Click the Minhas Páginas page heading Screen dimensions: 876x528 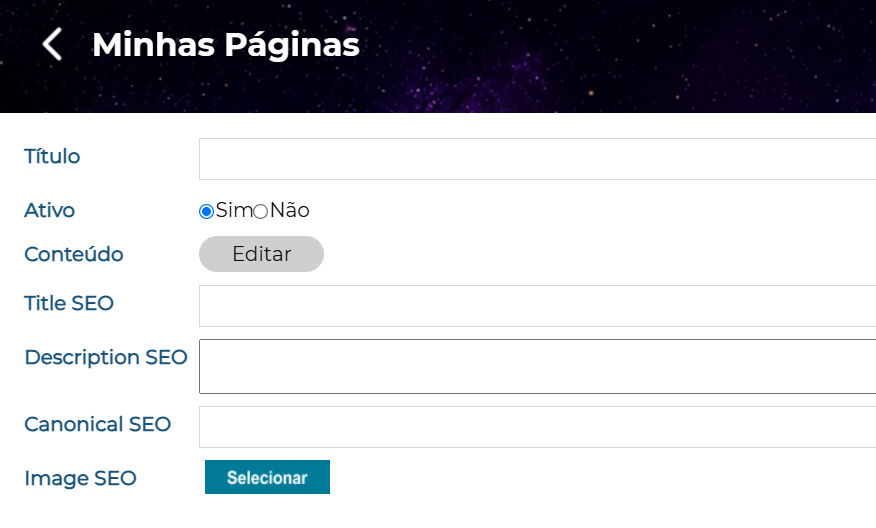[x=226, y=45]
